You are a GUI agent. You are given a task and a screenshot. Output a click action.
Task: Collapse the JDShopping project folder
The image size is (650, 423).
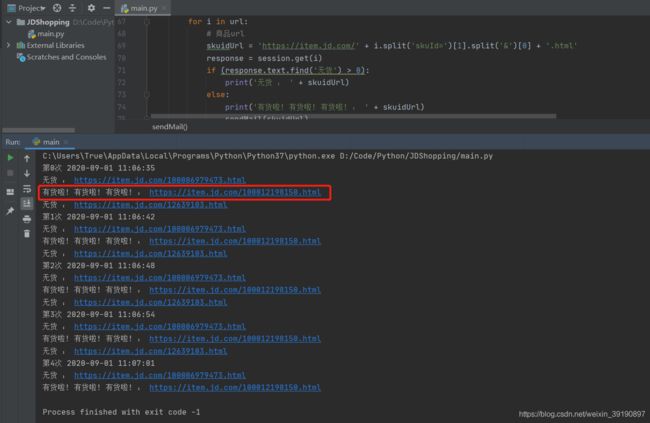click(9, 22)
